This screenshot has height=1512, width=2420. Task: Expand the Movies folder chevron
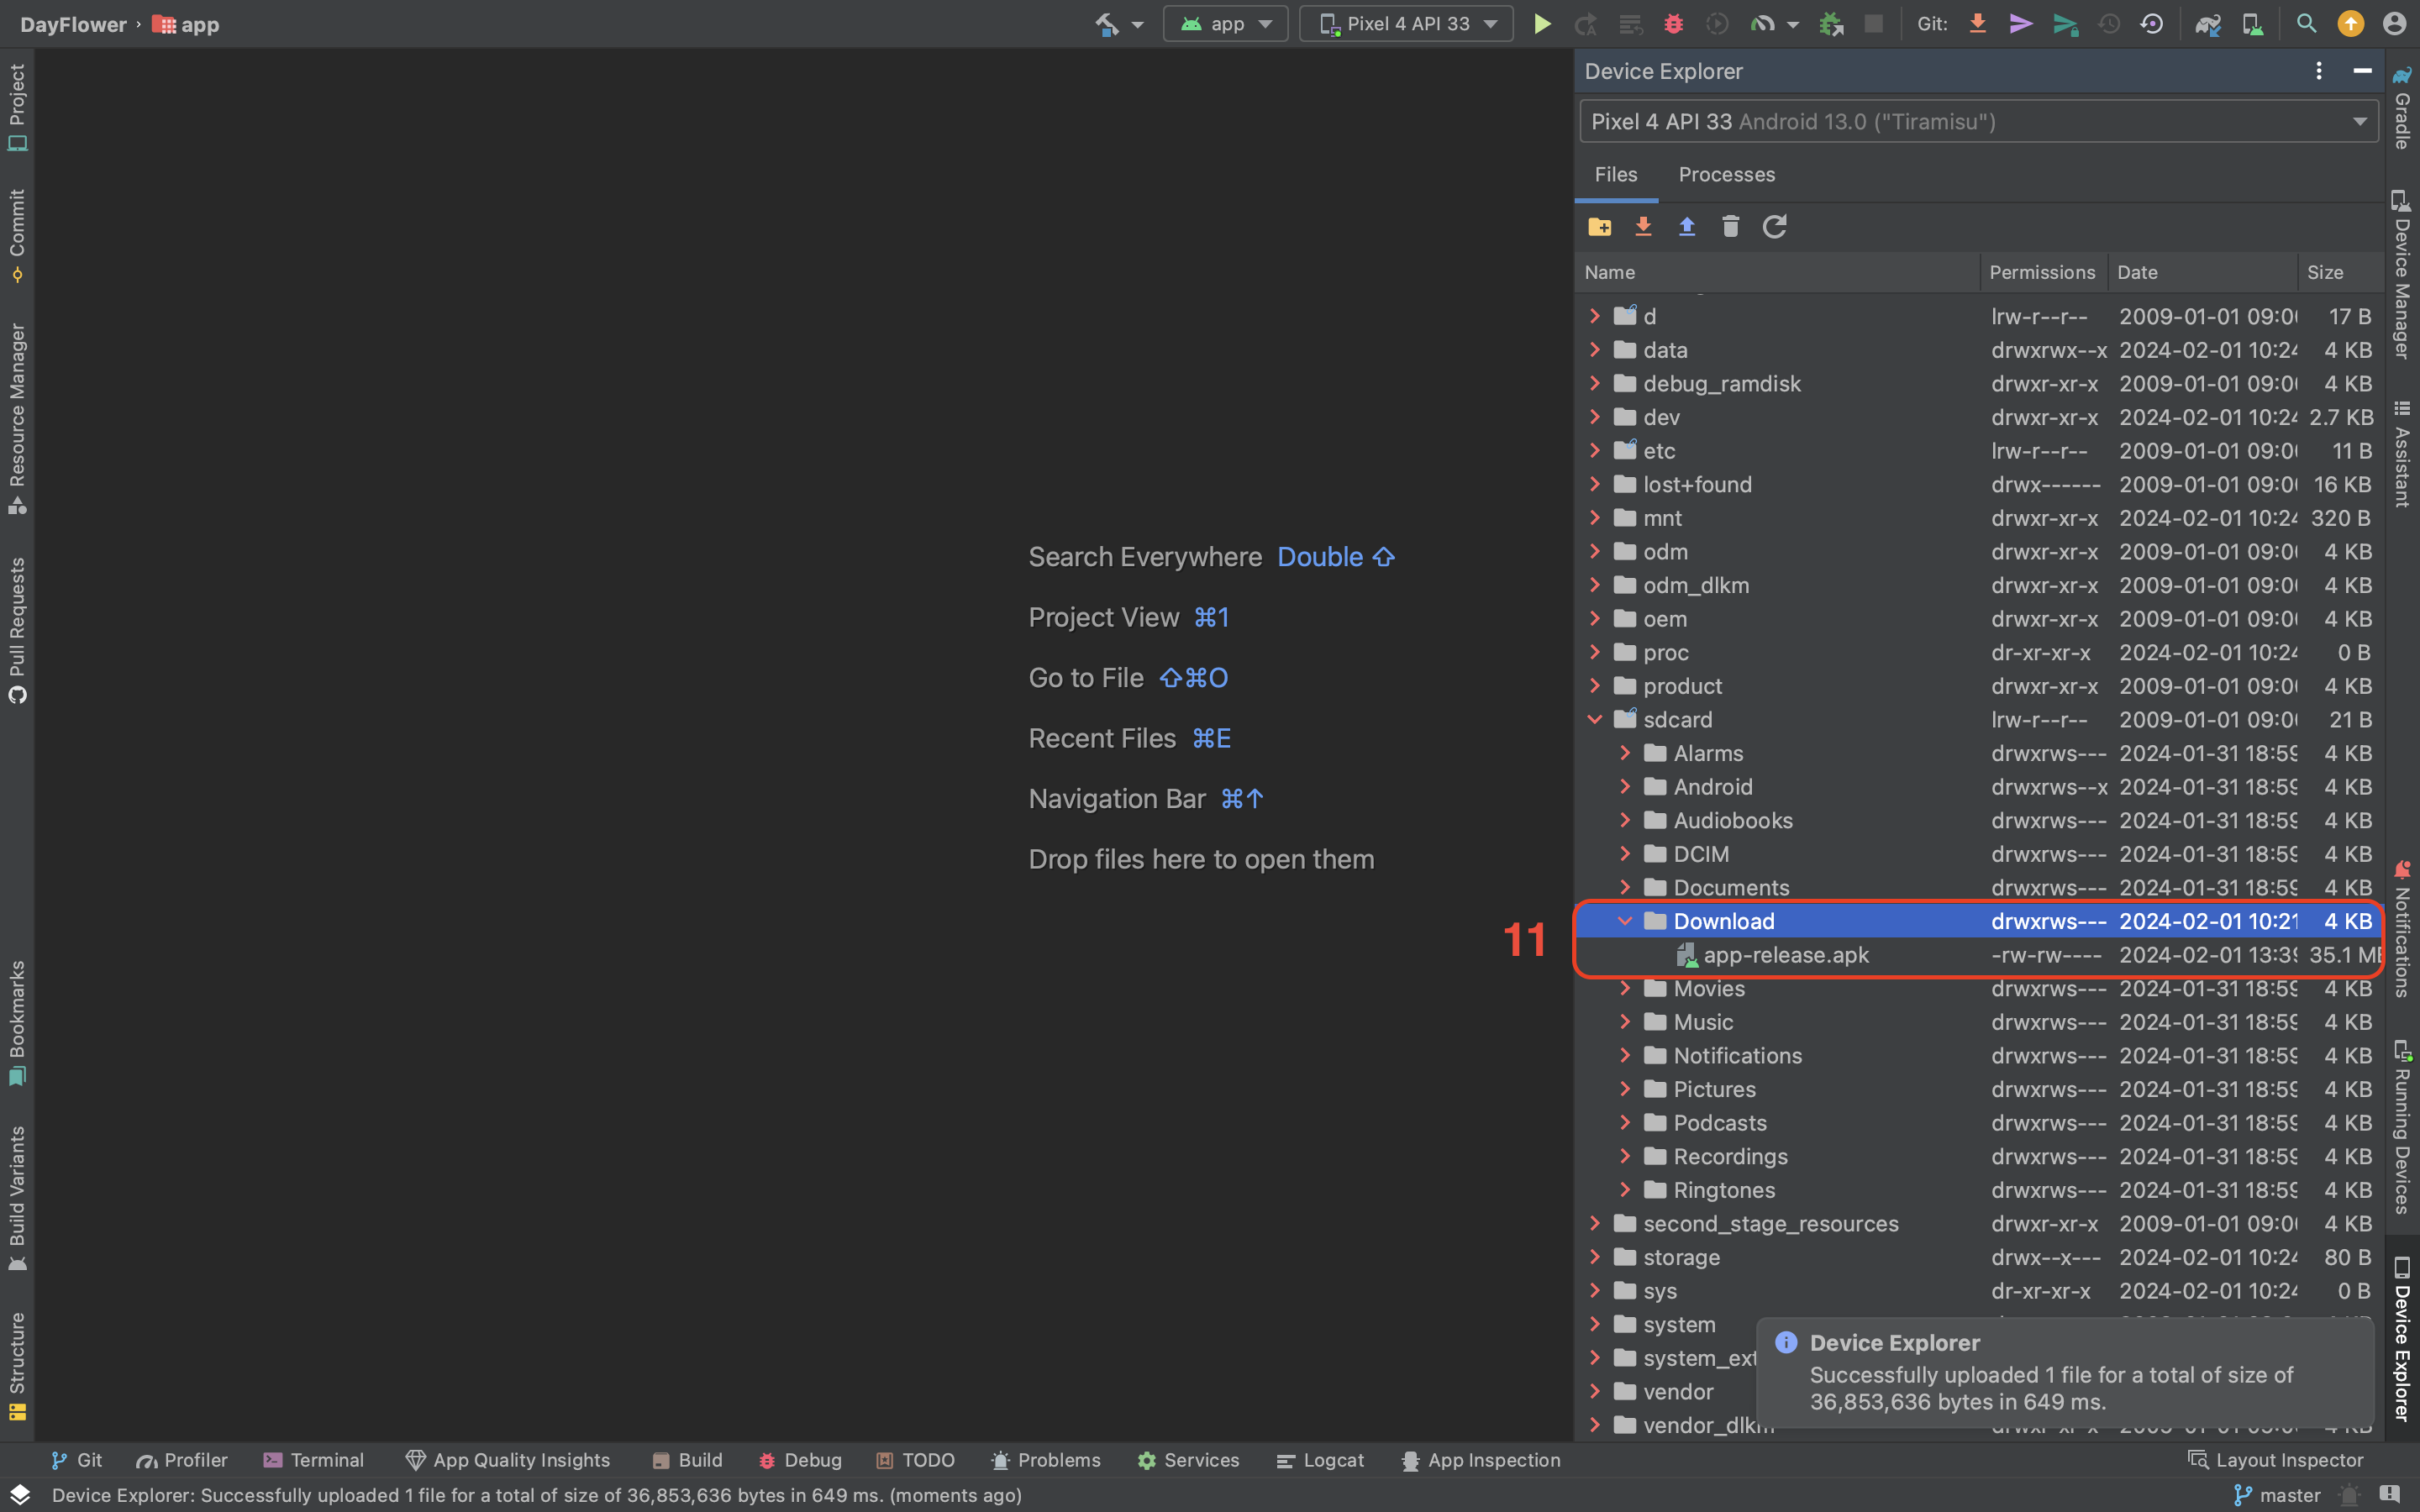click(x=1625, y=989)
